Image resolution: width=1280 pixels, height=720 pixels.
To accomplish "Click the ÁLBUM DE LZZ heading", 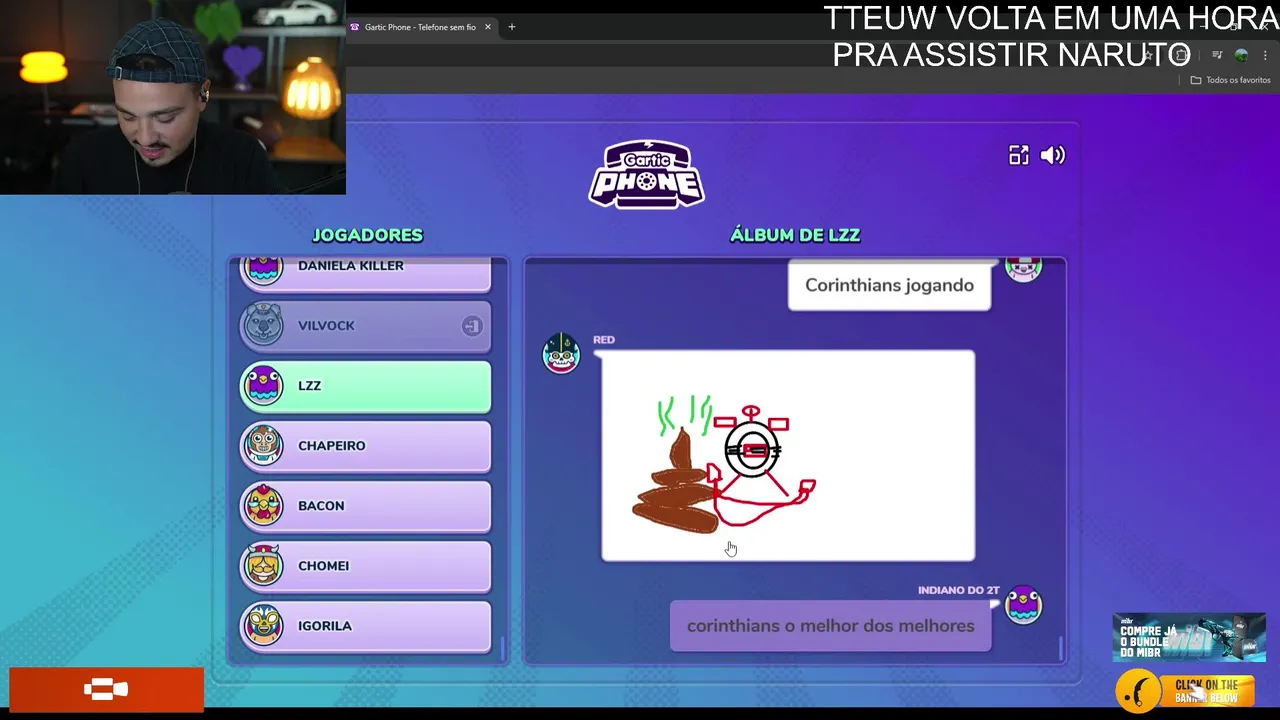I will point(795,235).
